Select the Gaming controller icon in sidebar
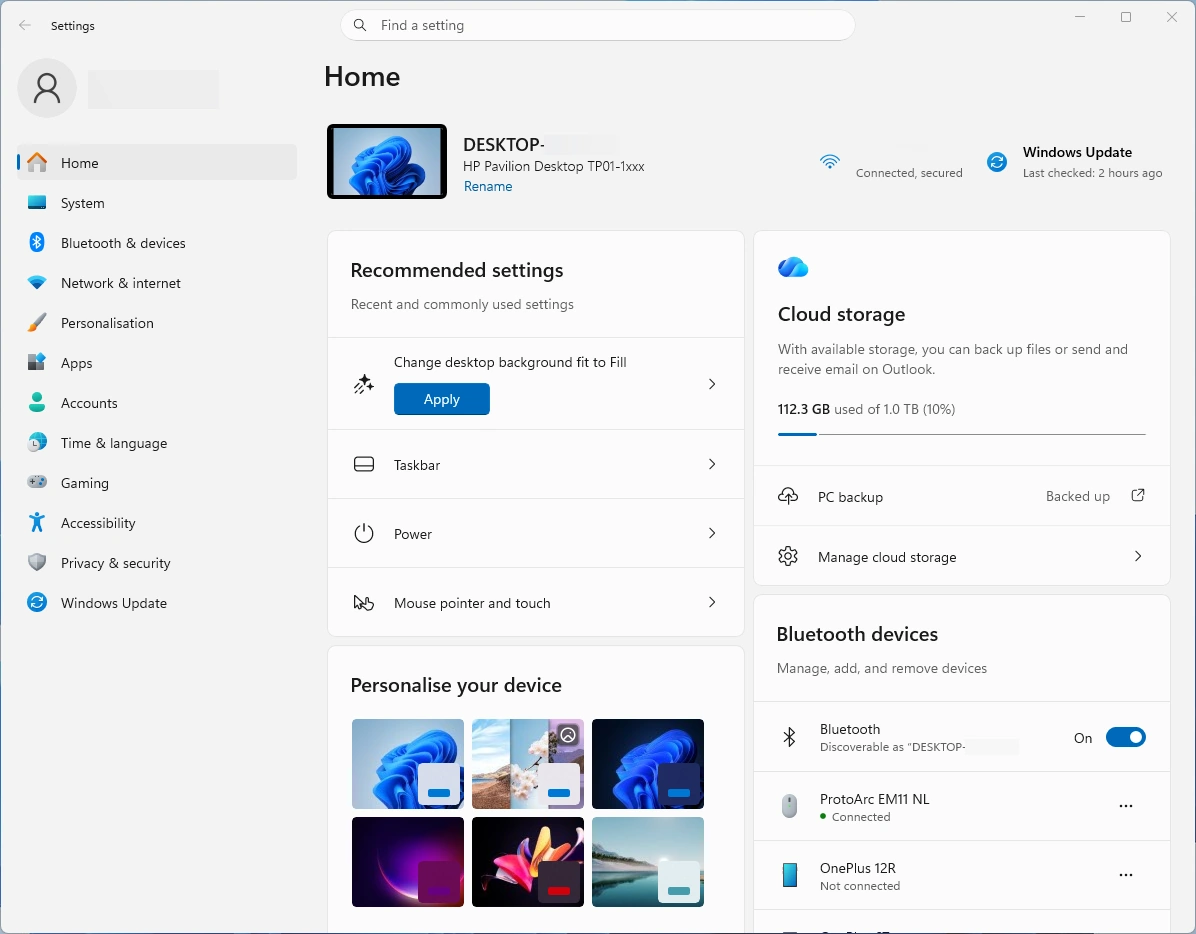The image size is (1196, 934). pyautogui.click(x=38, y=482)
